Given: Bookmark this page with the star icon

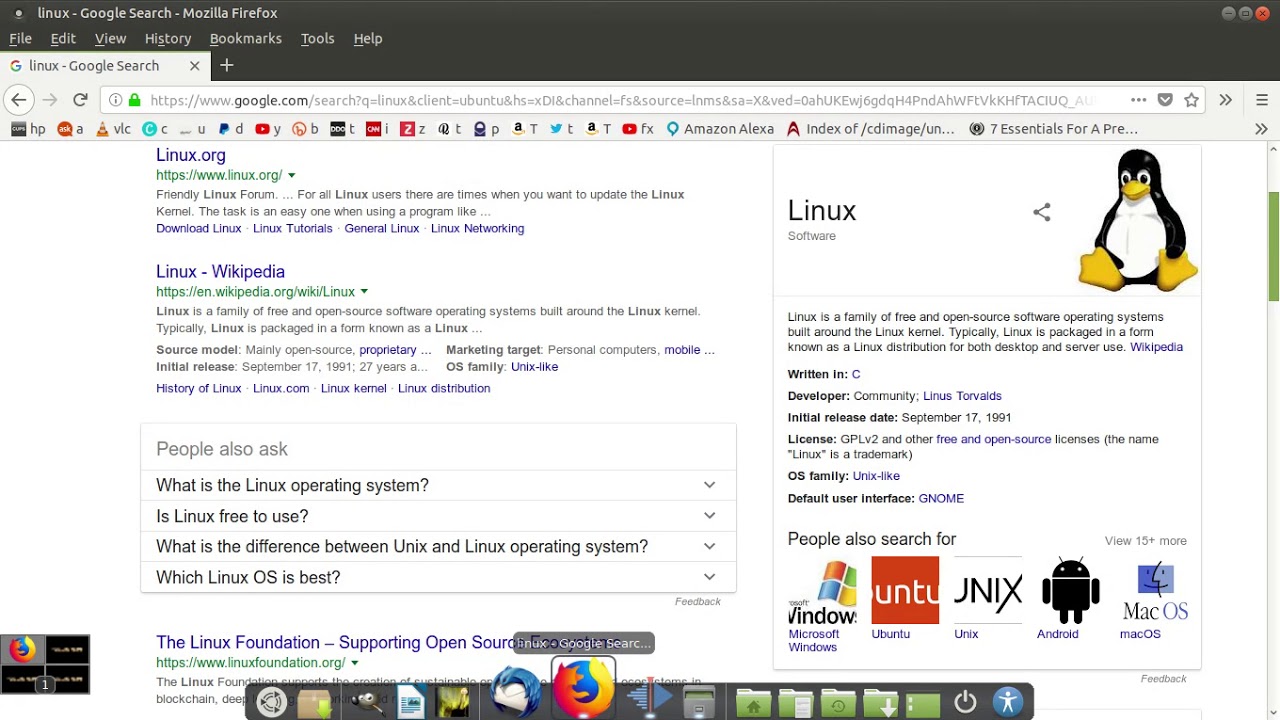Looking at the screenshot, I should [1191, 100].
